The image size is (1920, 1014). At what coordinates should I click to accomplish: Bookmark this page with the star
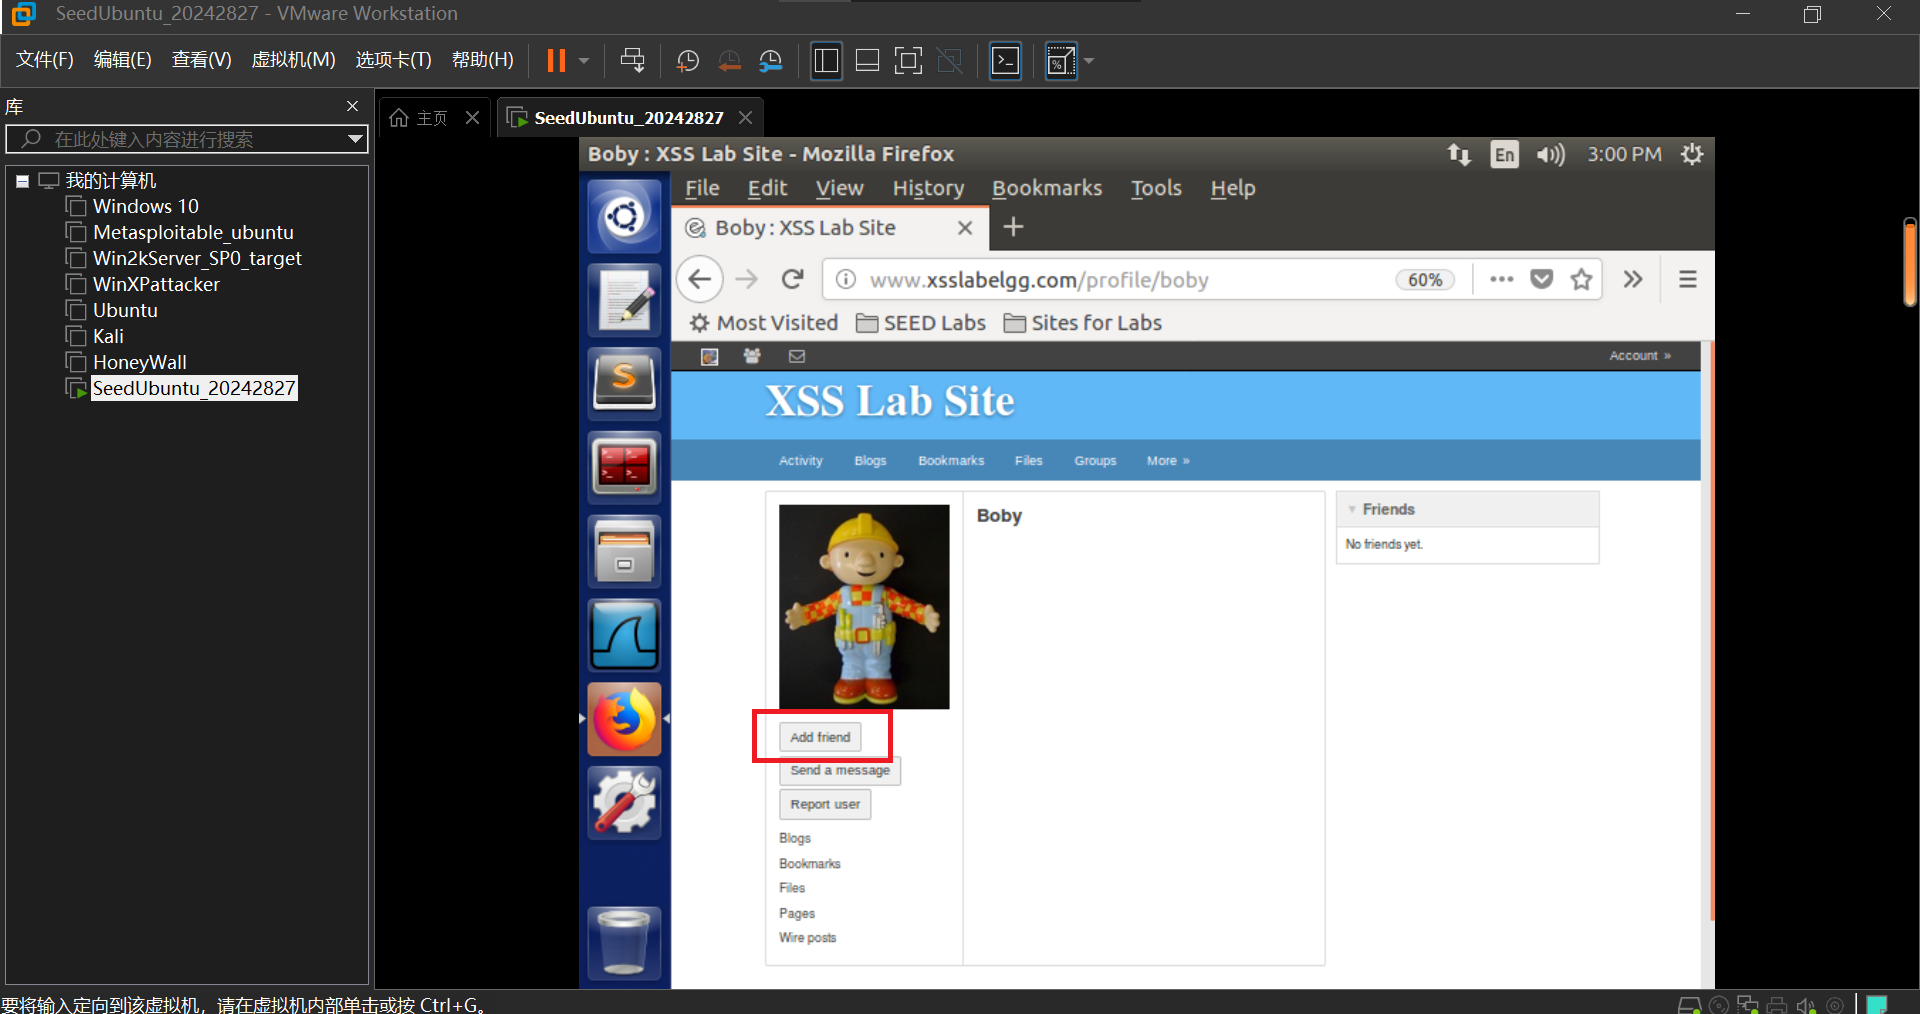[1581, 279]
